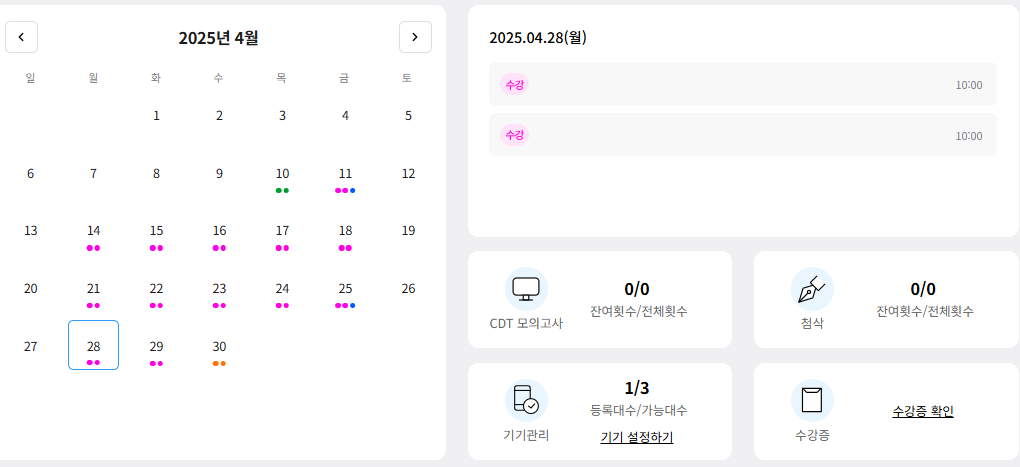The width and height of the screenshot is (1020, 467).
Task: Select April 11 on the calendar
Action: pyautogui.click(x=345, y=180)
